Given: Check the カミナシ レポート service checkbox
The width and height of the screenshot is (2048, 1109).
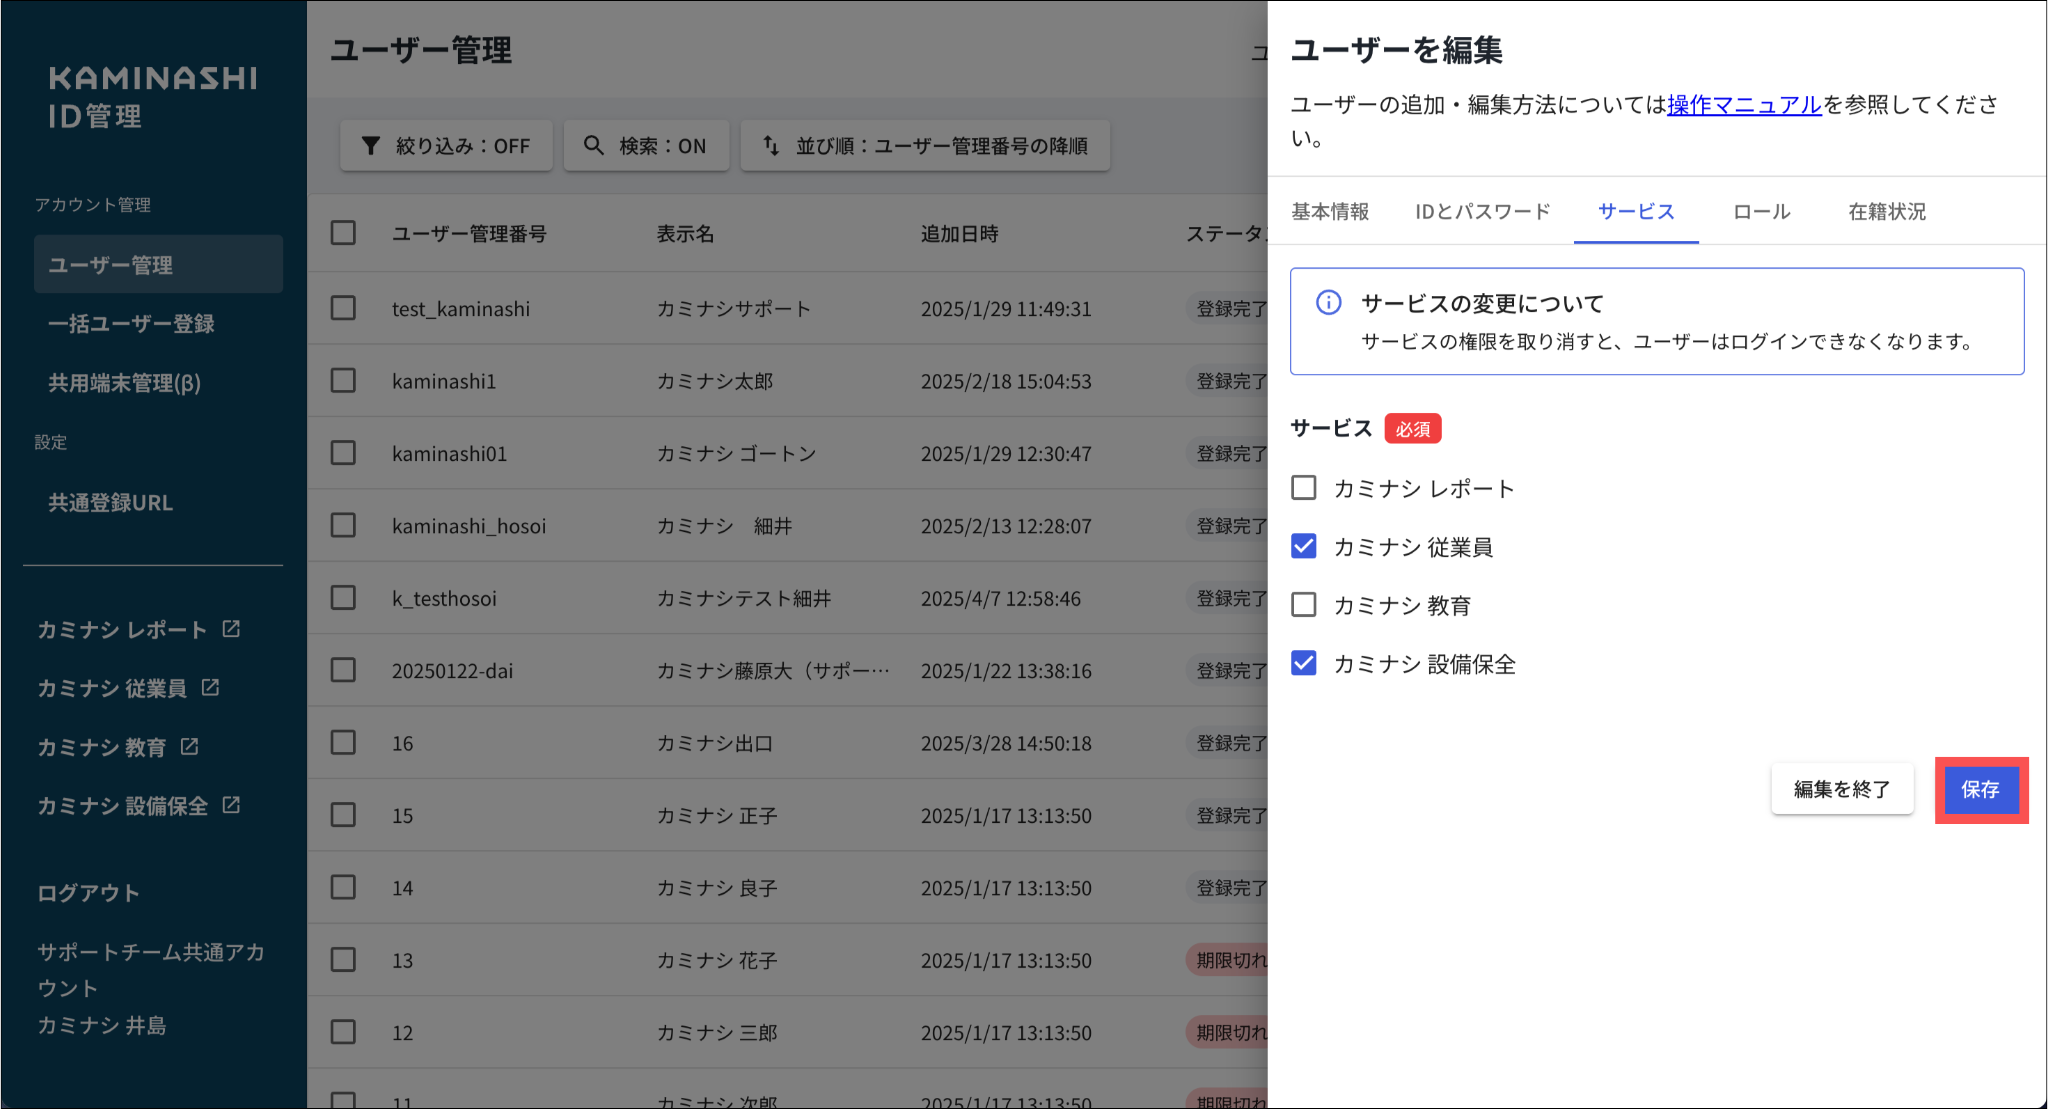Looking at the screenshot, I should 1303,488.
